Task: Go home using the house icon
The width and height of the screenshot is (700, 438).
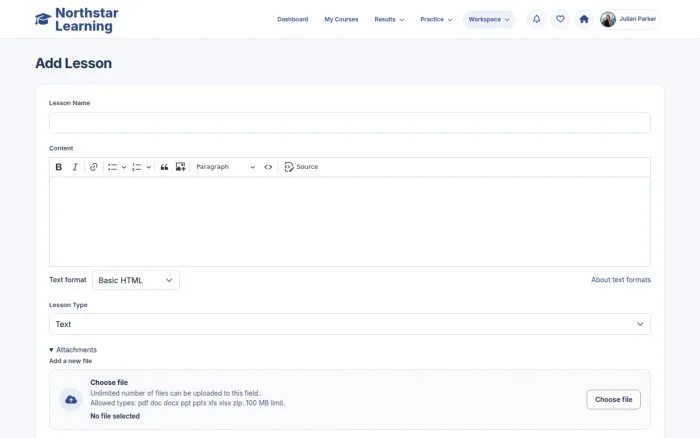Action: [x=584, y=19]
